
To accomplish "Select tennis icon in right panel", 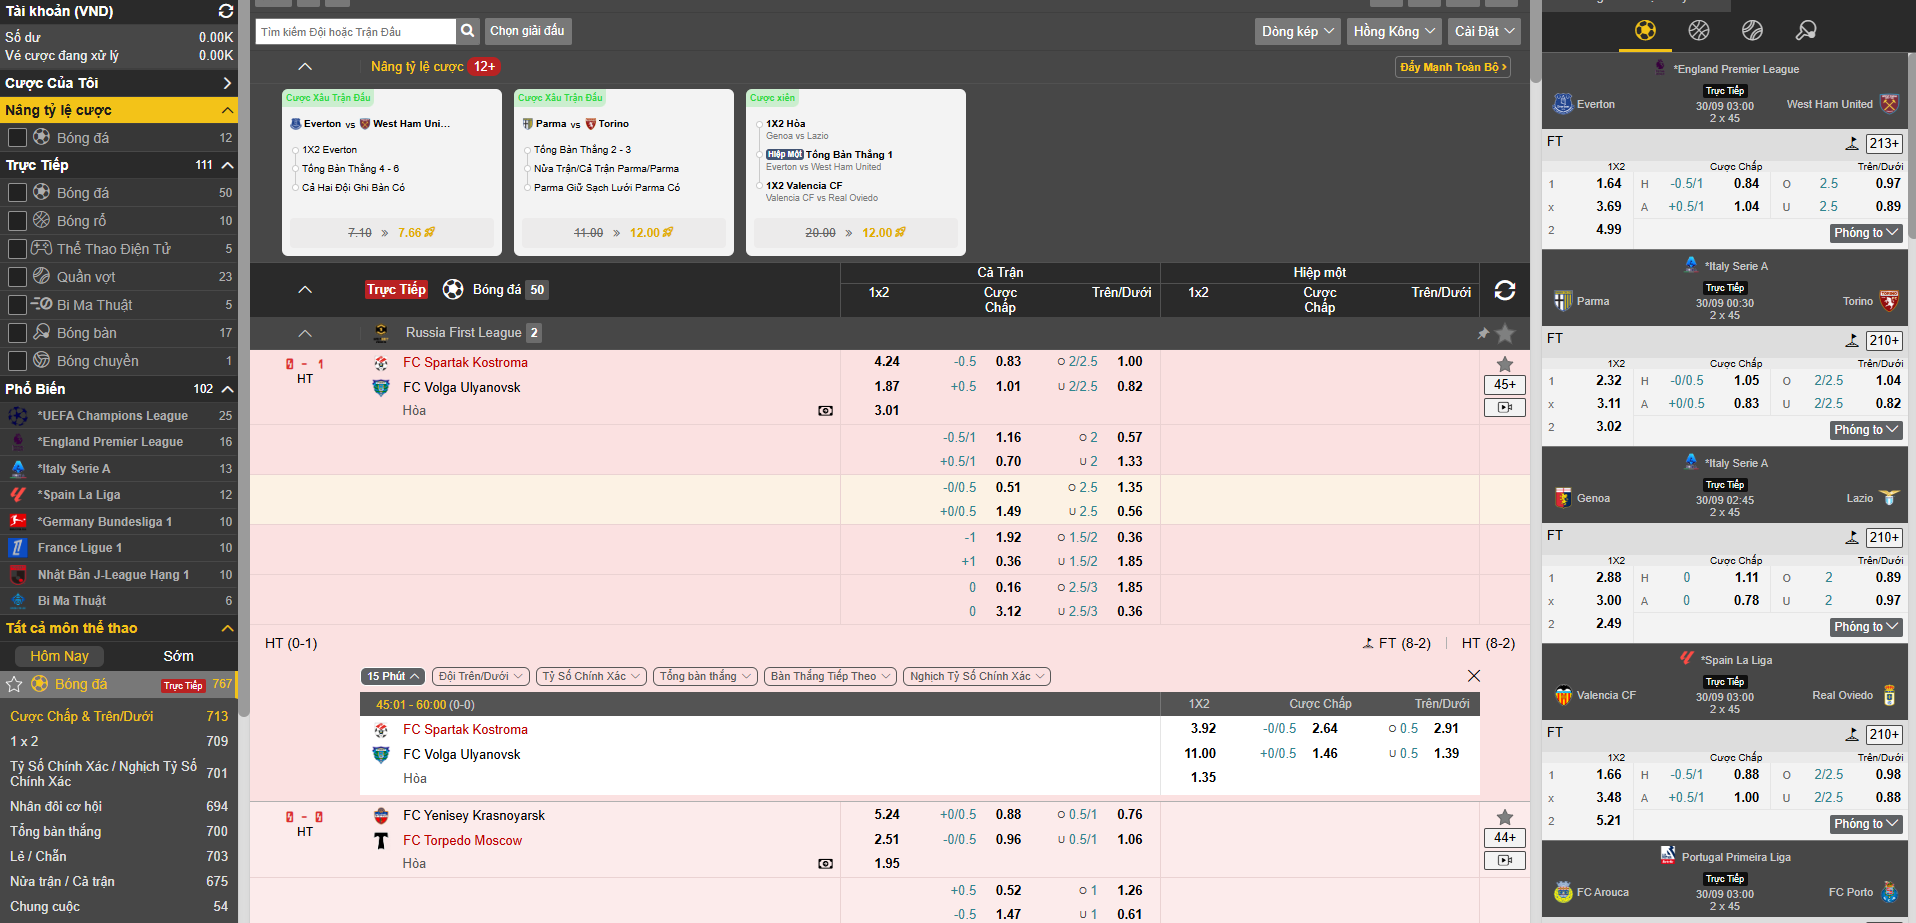I will 1752,30.
